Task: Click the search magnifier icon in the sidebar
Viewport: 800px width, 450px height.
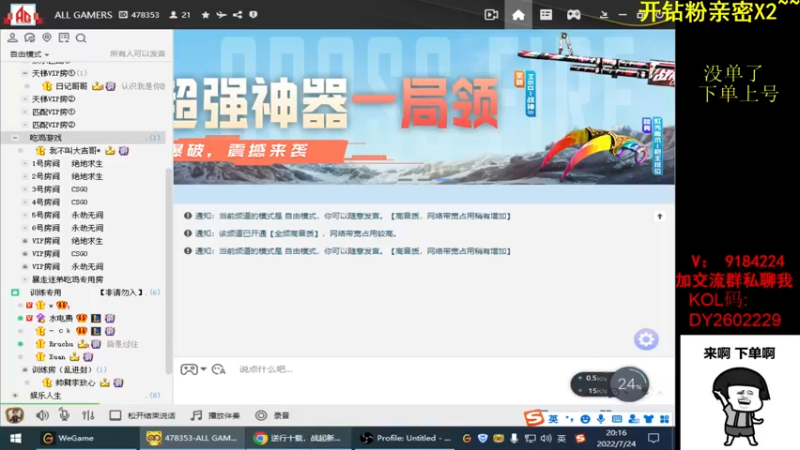Action: (x=81, y=38)
